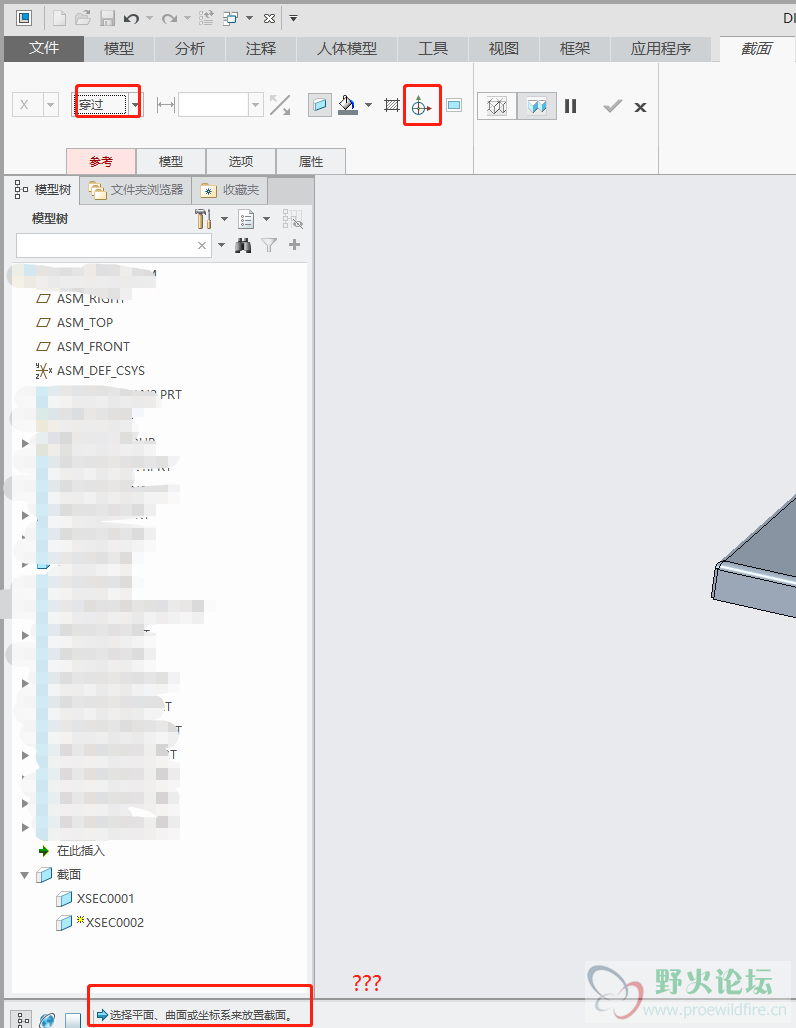Open the dropdown arrow beside the search field
Image resolution: width=796 pixels, height=1028 pixels.
[x=221, y=245]
